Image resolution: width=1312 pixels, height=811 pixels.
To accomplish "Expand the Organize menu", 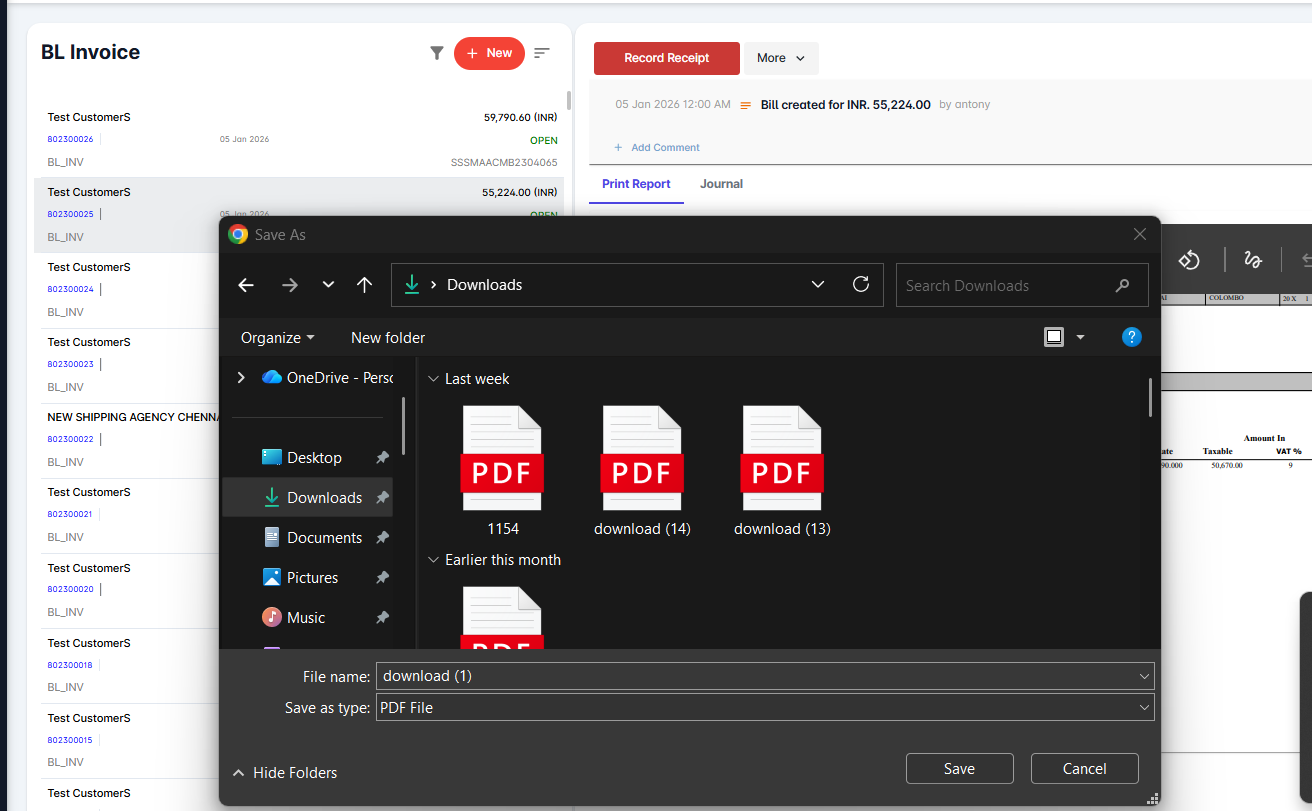I will [x=277, y=338].
